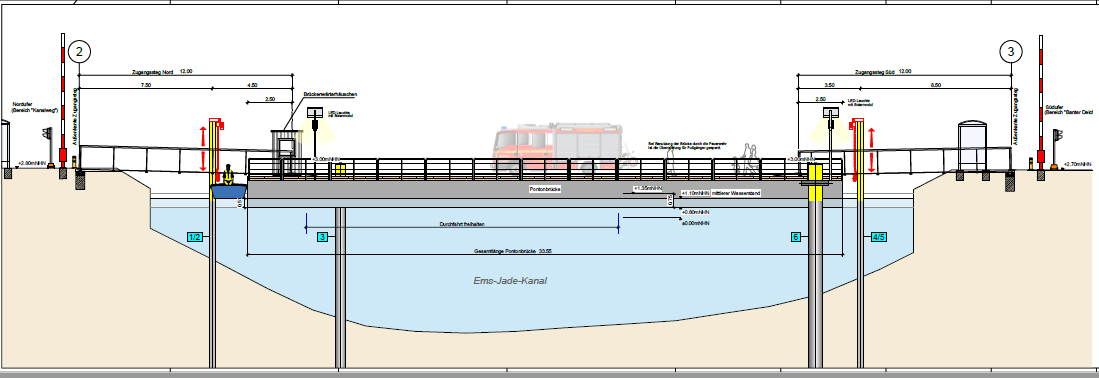Image resolution: width=1099 pixels, height=378 pixels.
Task: Click the south bank traffic signal
Action: [x=1058, y=135]
